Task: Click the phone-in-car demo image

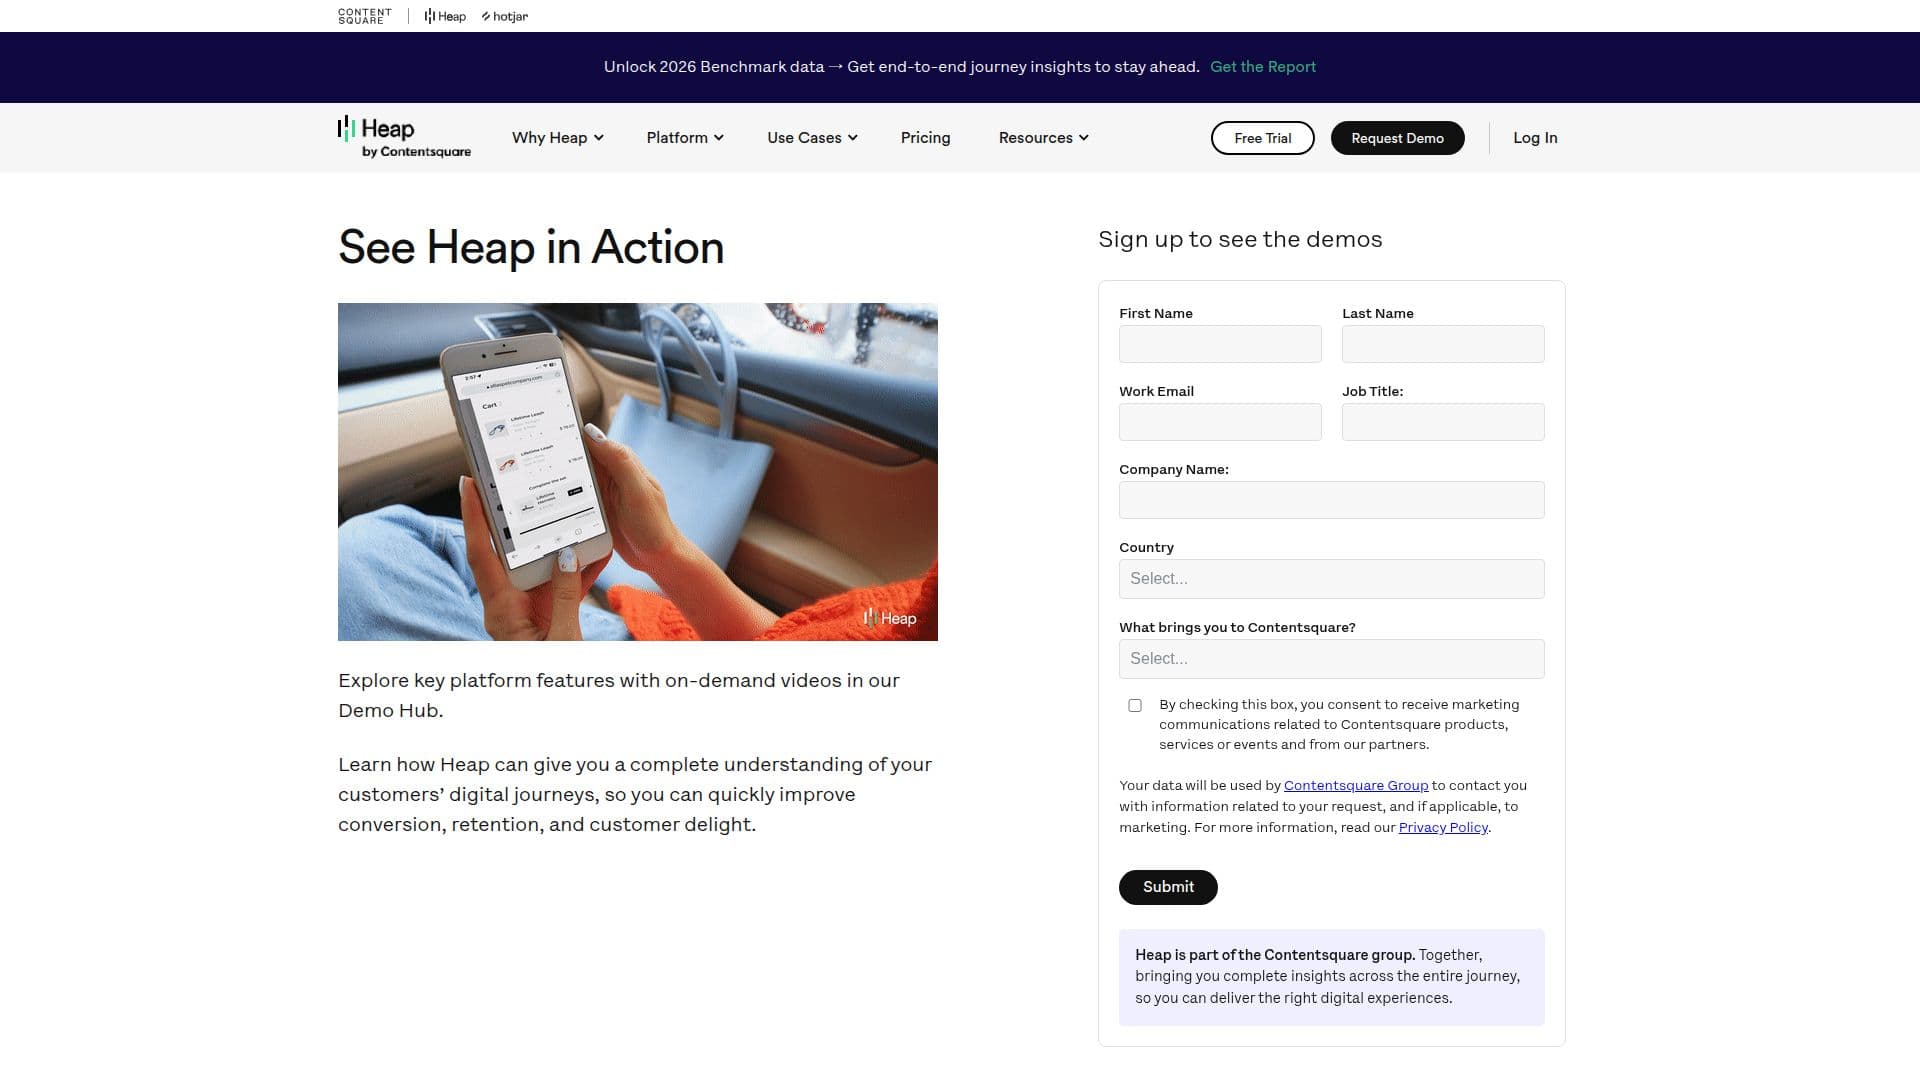Action: 637,472
